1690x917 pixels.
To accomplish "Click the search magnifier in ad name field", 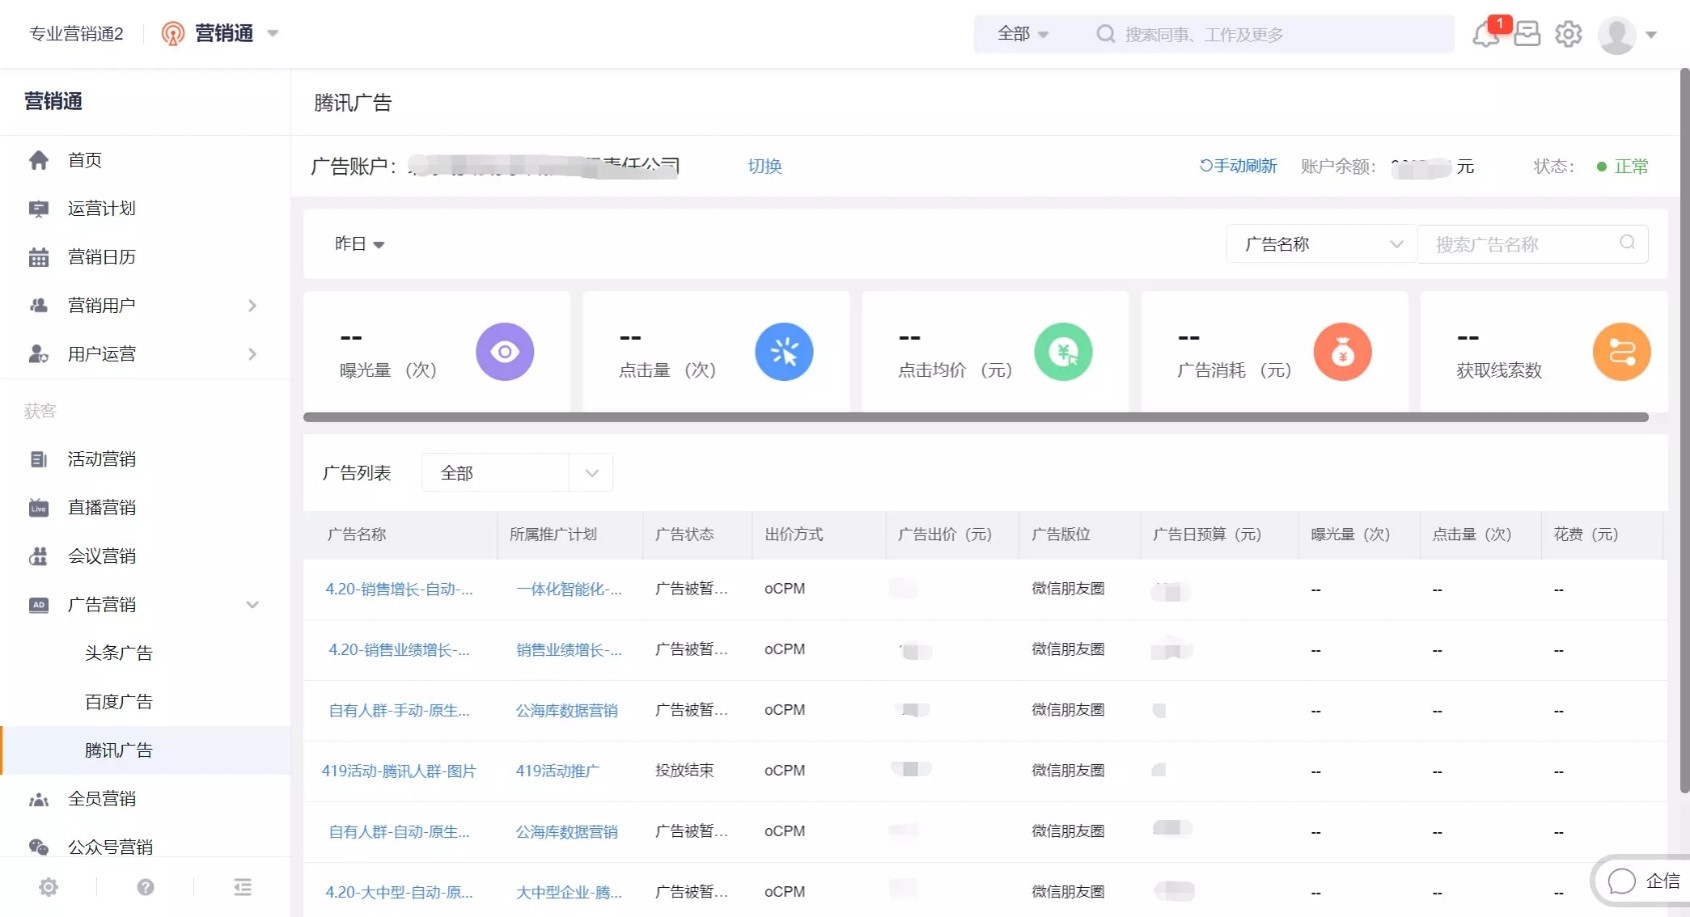I will tap(1627, 243).
